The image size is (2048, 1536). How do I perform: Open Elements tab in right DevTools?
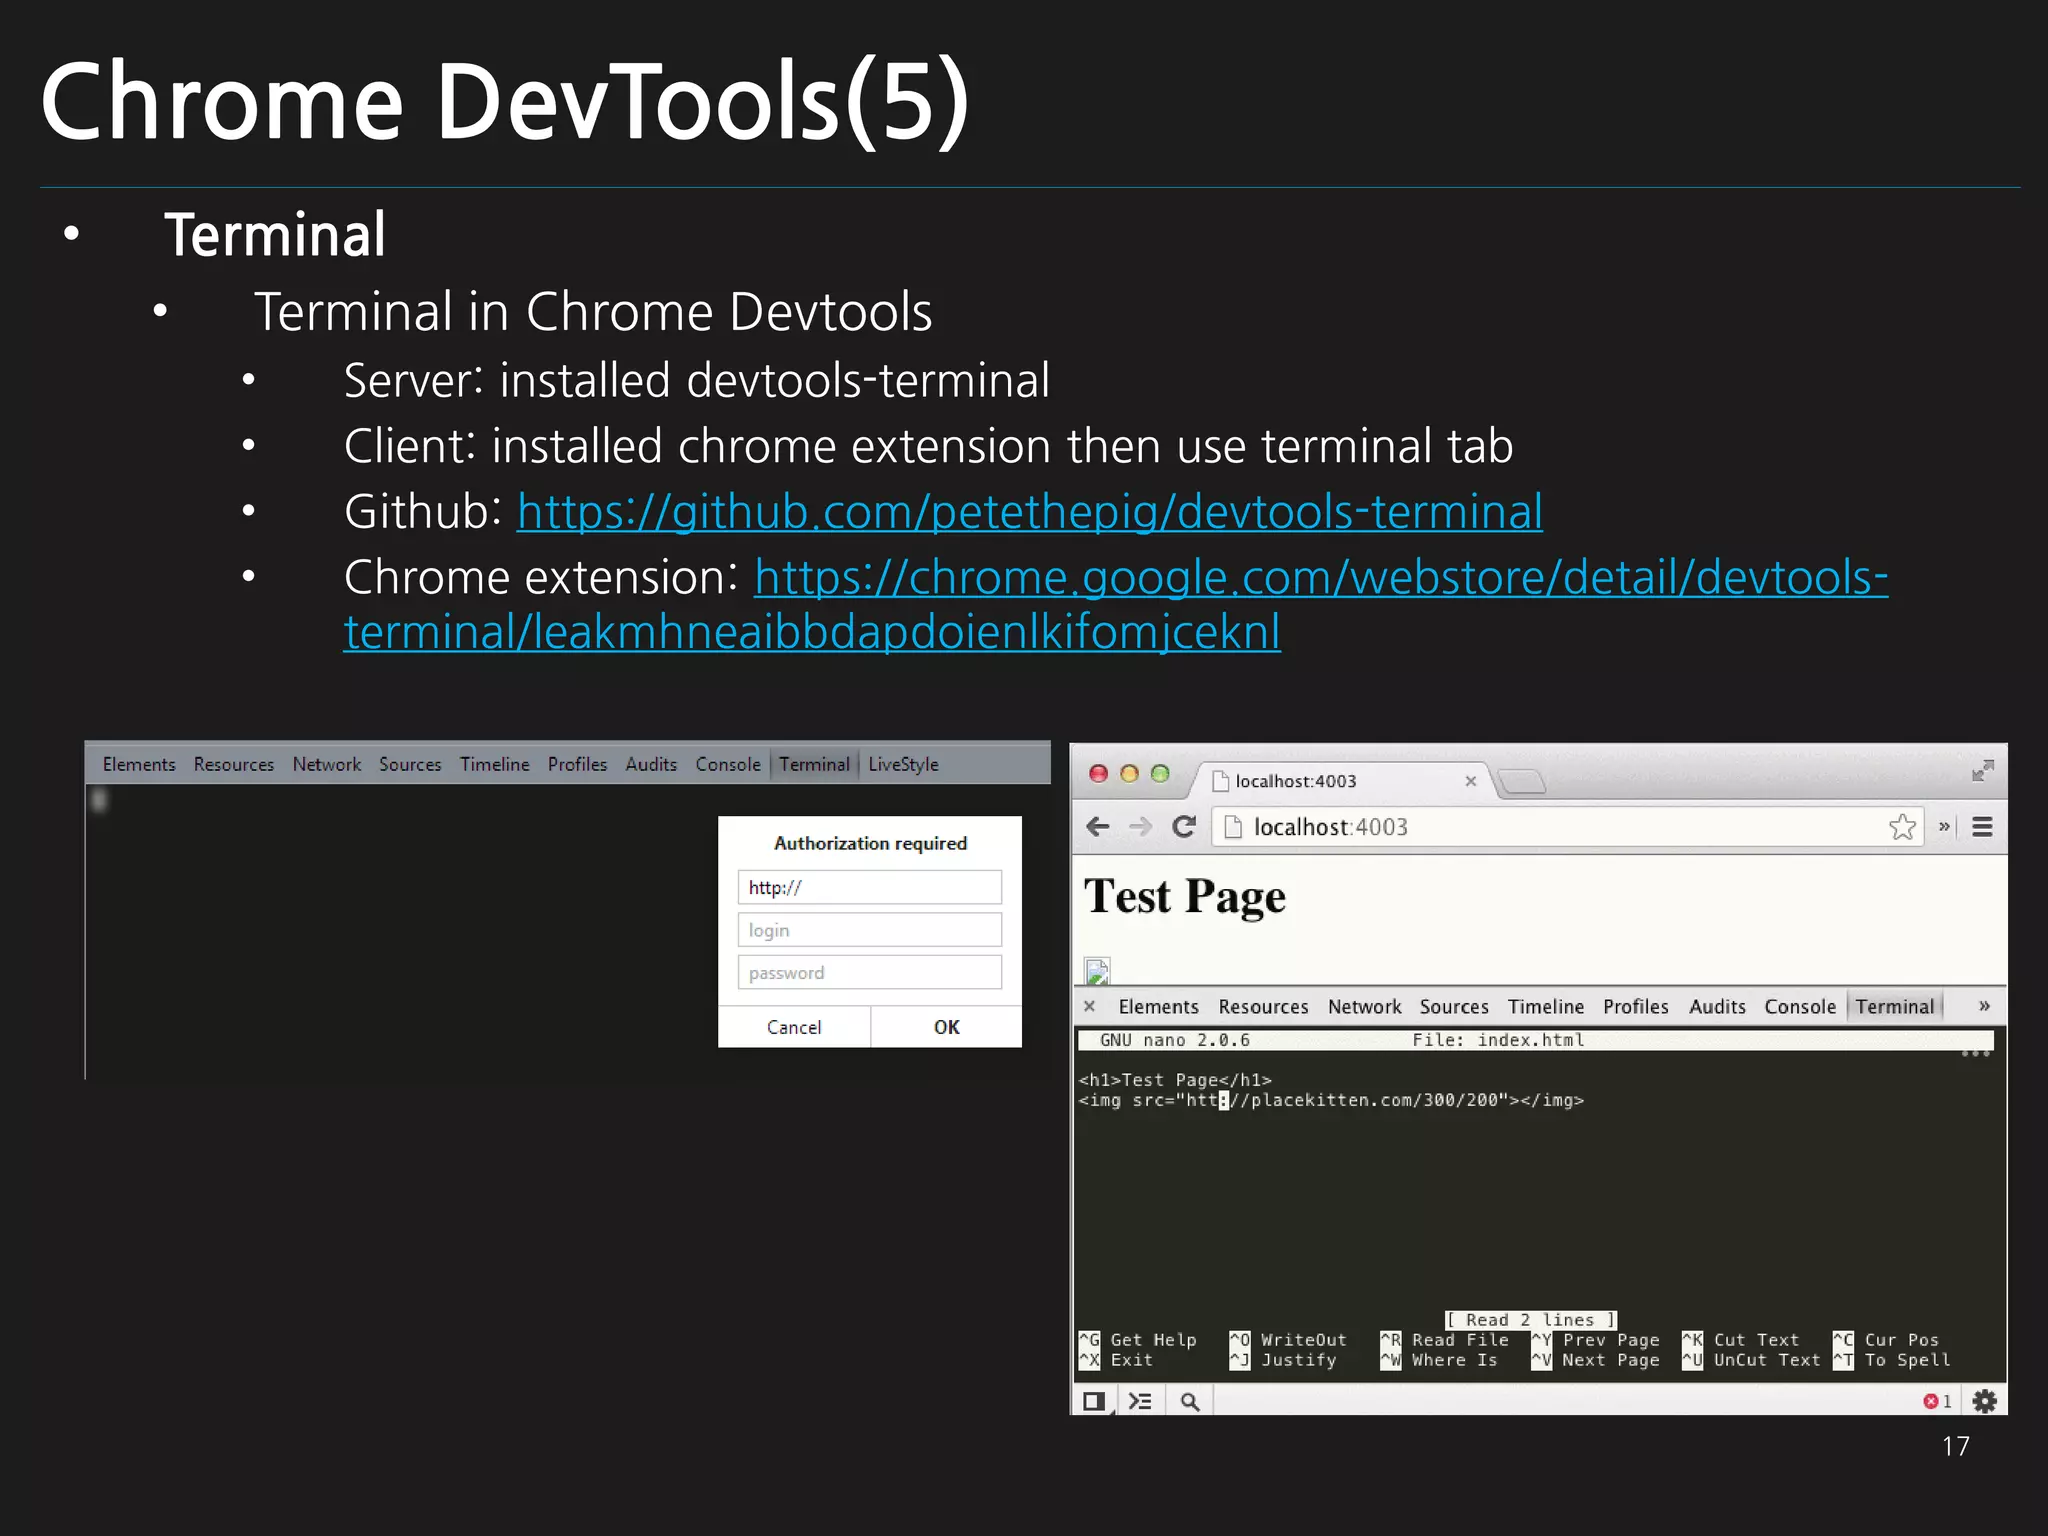pyautogui.click(x=1158, y=1007)
